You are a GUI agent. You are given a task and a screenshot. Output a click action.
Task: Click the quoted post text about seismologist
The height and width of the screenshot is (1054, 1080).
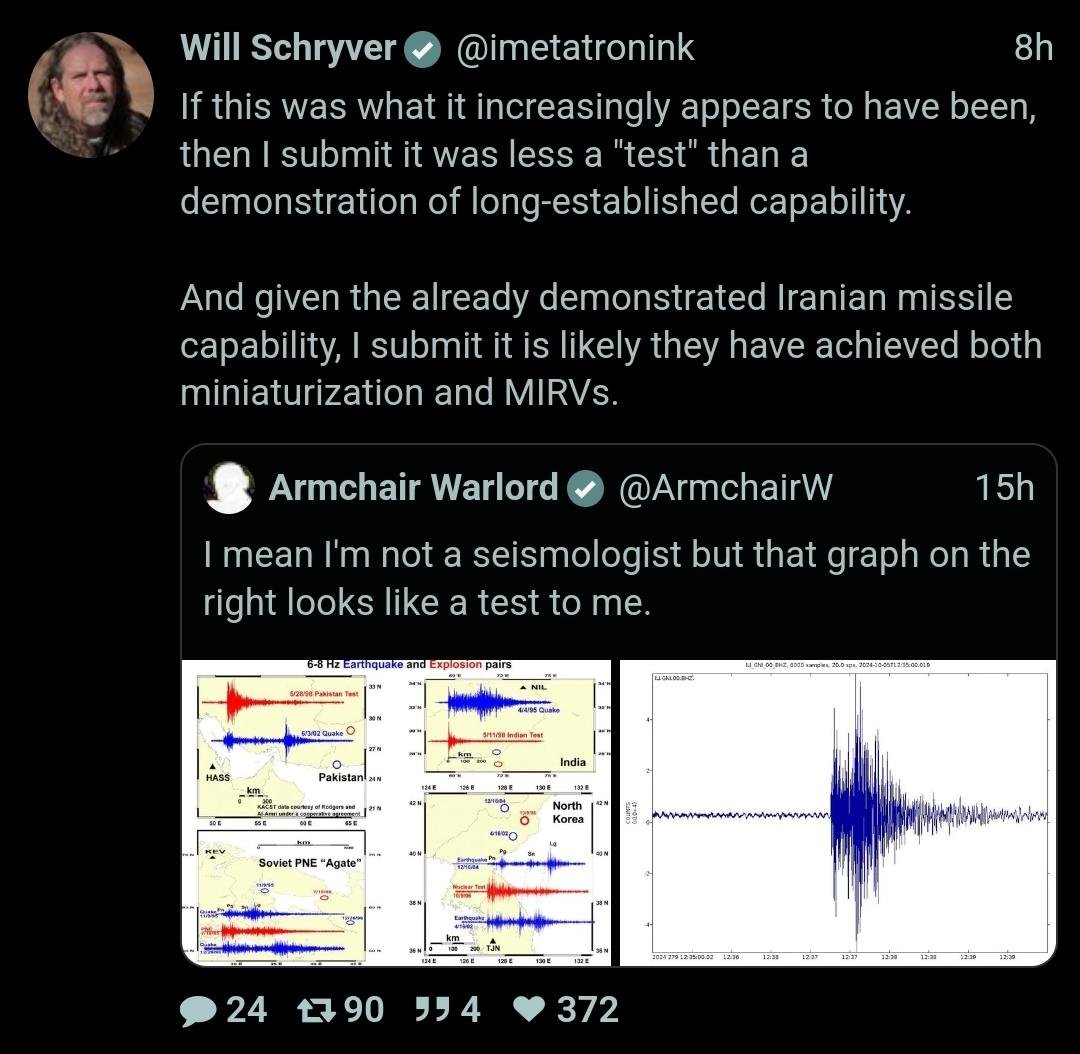(x=616, y=578)
